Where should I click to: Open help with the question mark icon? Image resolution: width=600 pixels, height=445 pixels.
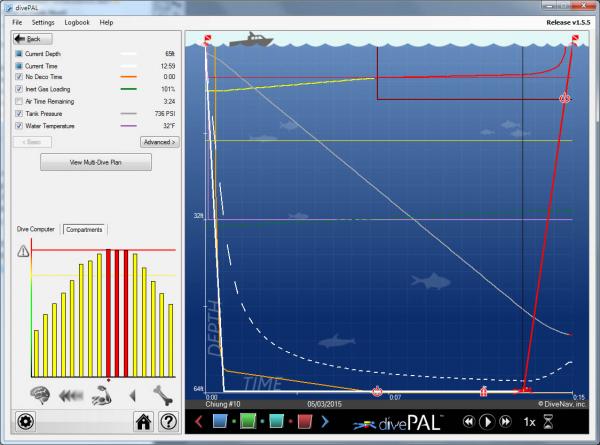[168, 421]
